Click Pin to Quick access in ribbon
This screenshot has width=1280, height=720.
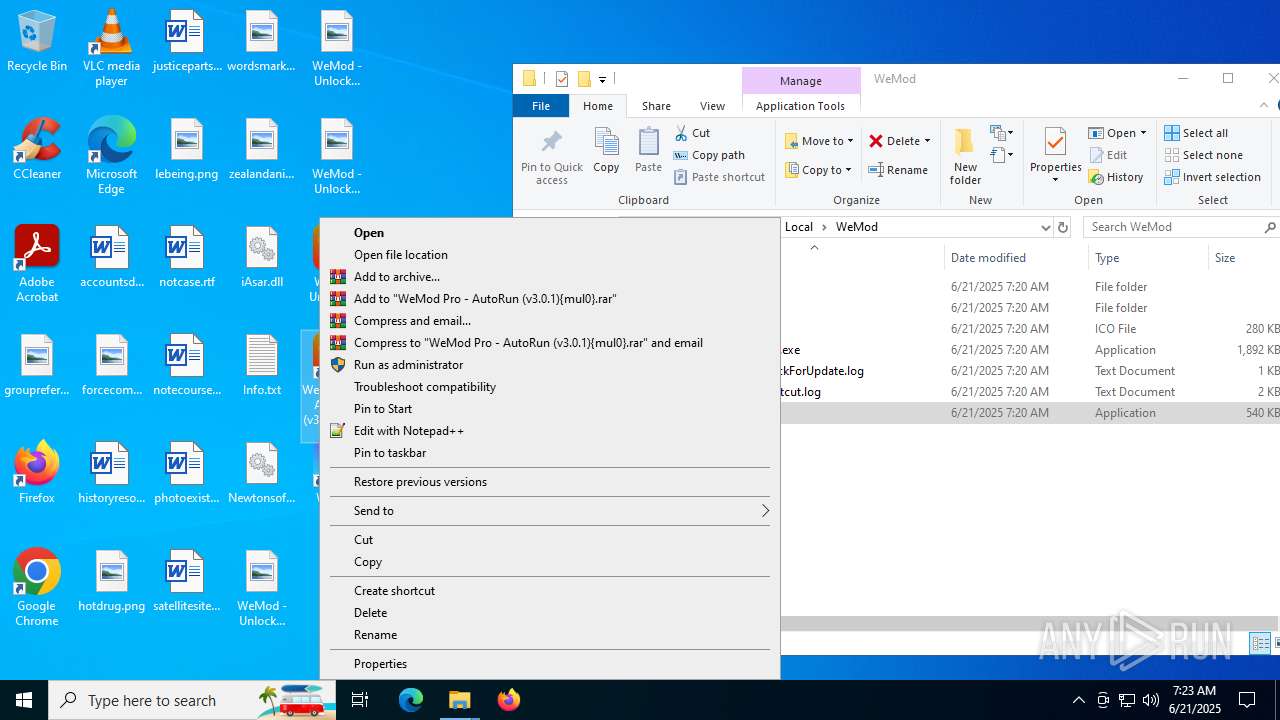(551, 157)
